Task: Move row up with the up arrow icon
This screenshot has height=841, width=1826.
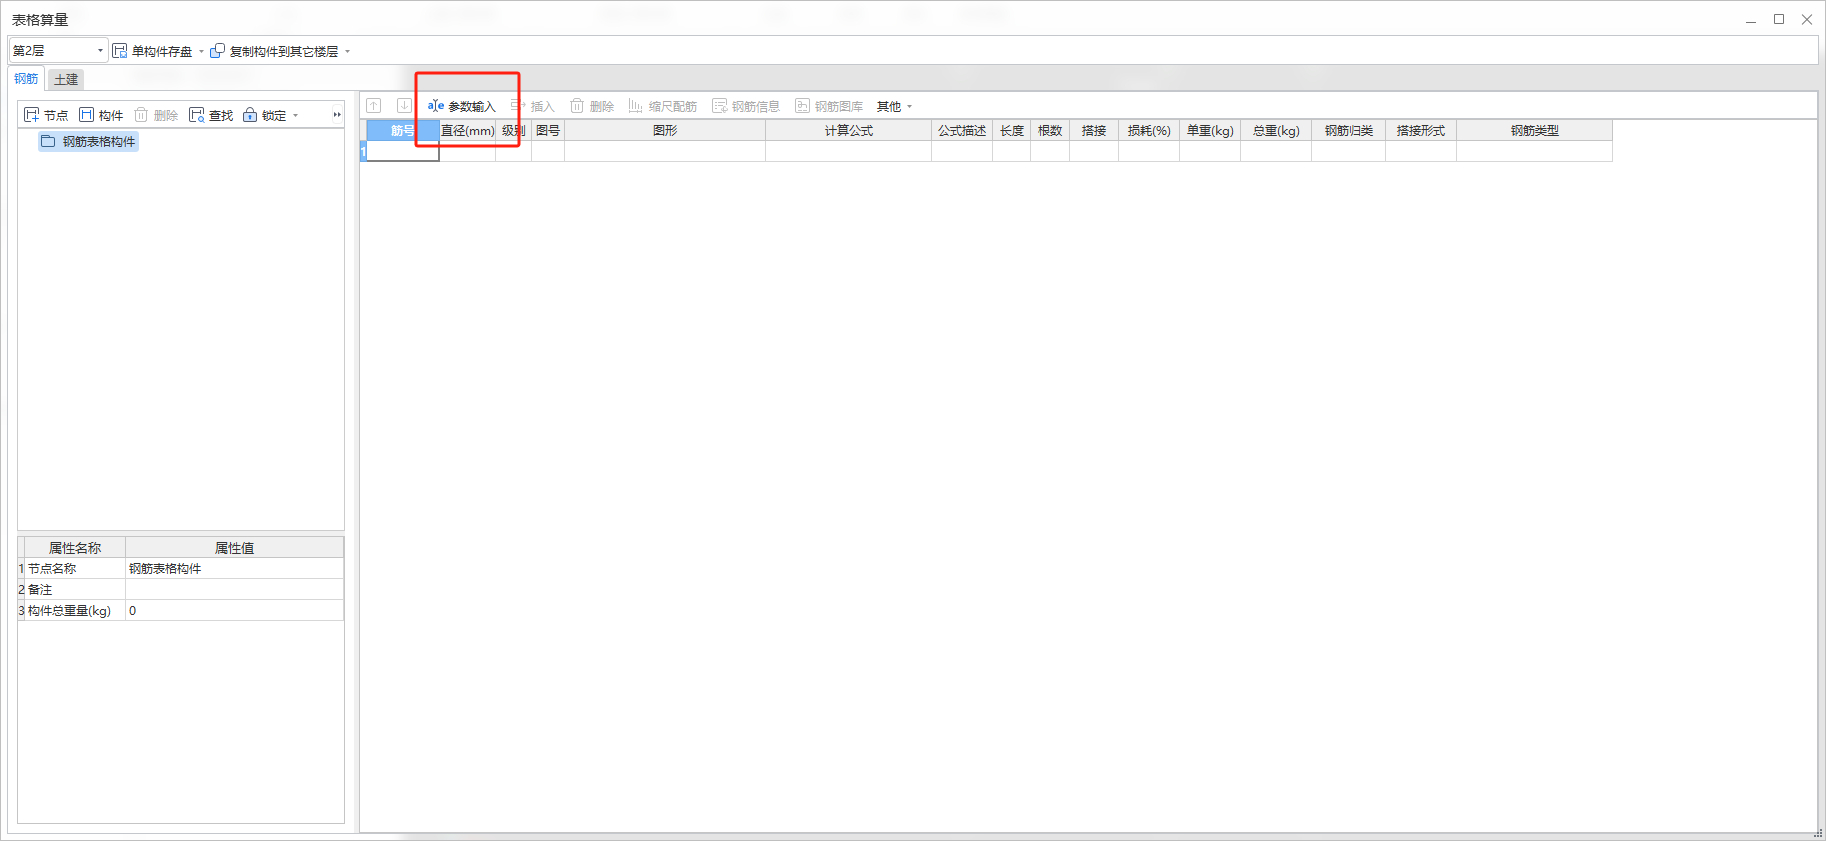Action: (374, 106)
